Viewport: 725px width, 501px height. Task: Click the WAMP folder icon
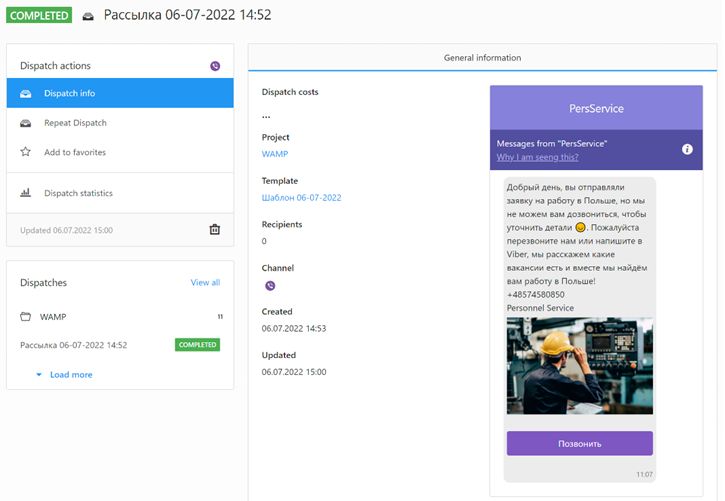pyautogui.click(x=25, y=317)
